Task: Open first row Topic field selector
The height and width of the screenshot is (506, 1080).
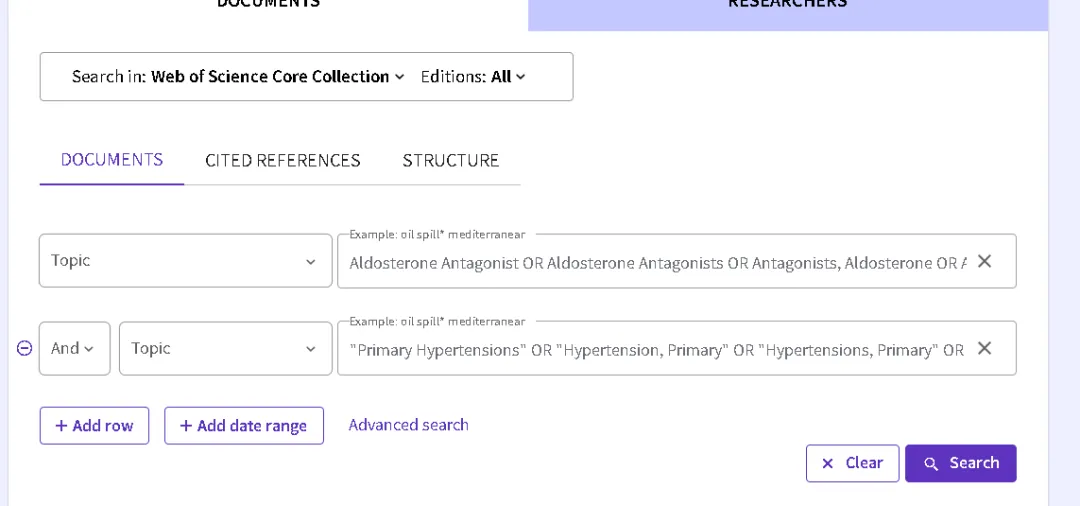Action: pyautogui.click(x=185, y=261)
